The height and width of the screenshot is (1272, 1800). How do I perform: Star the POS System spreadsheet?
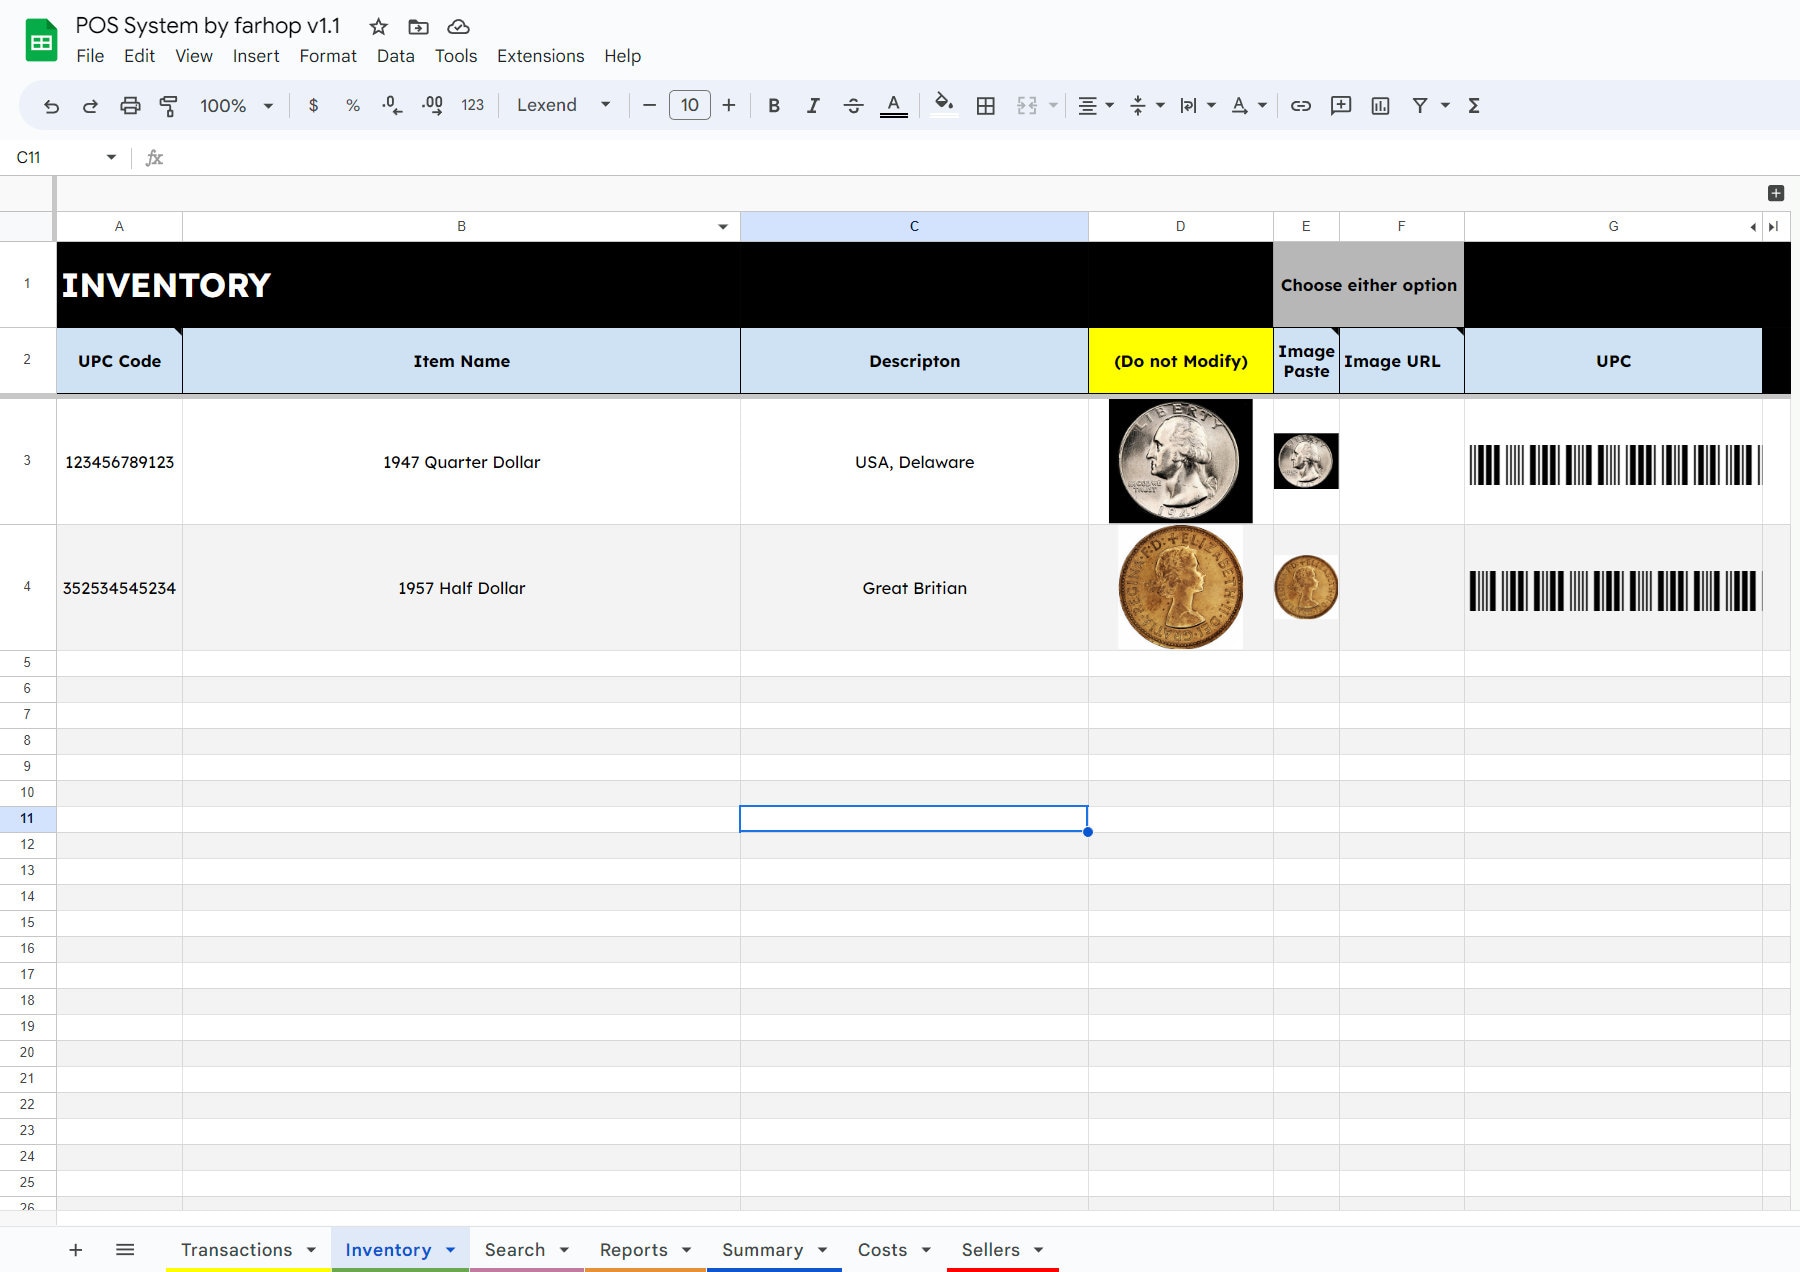377,27
